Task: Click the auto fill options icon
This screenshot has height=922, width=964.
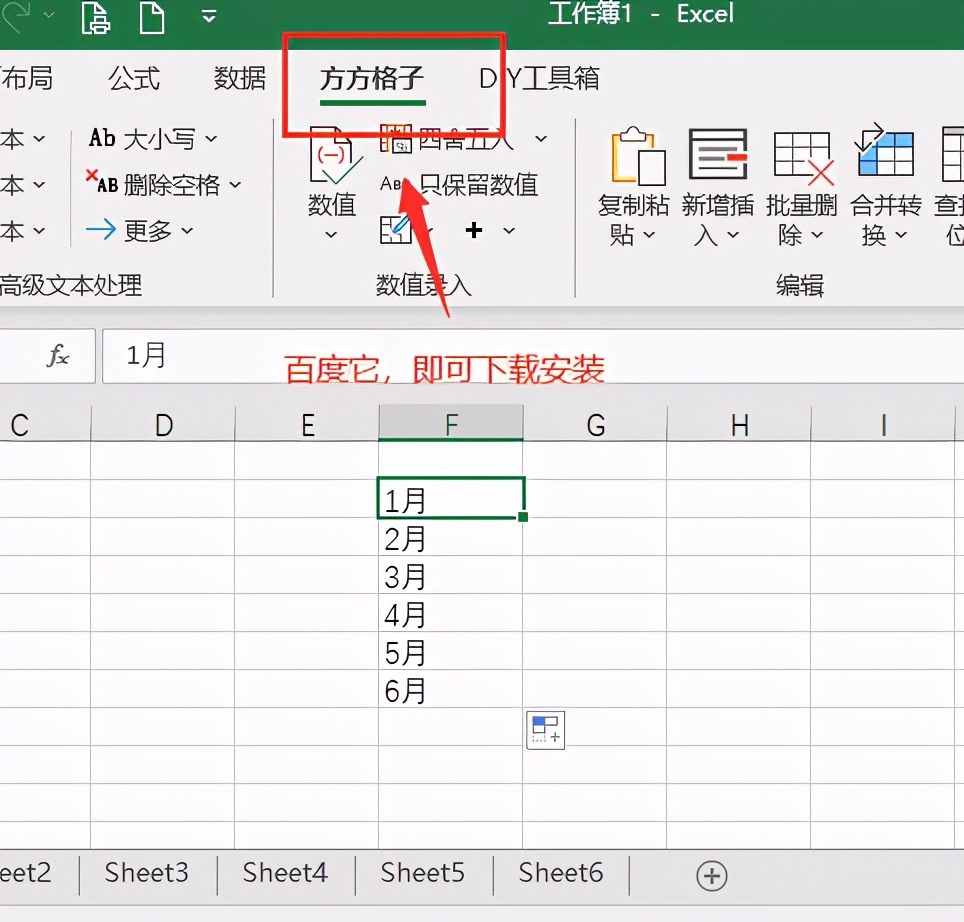Action: 545,730
